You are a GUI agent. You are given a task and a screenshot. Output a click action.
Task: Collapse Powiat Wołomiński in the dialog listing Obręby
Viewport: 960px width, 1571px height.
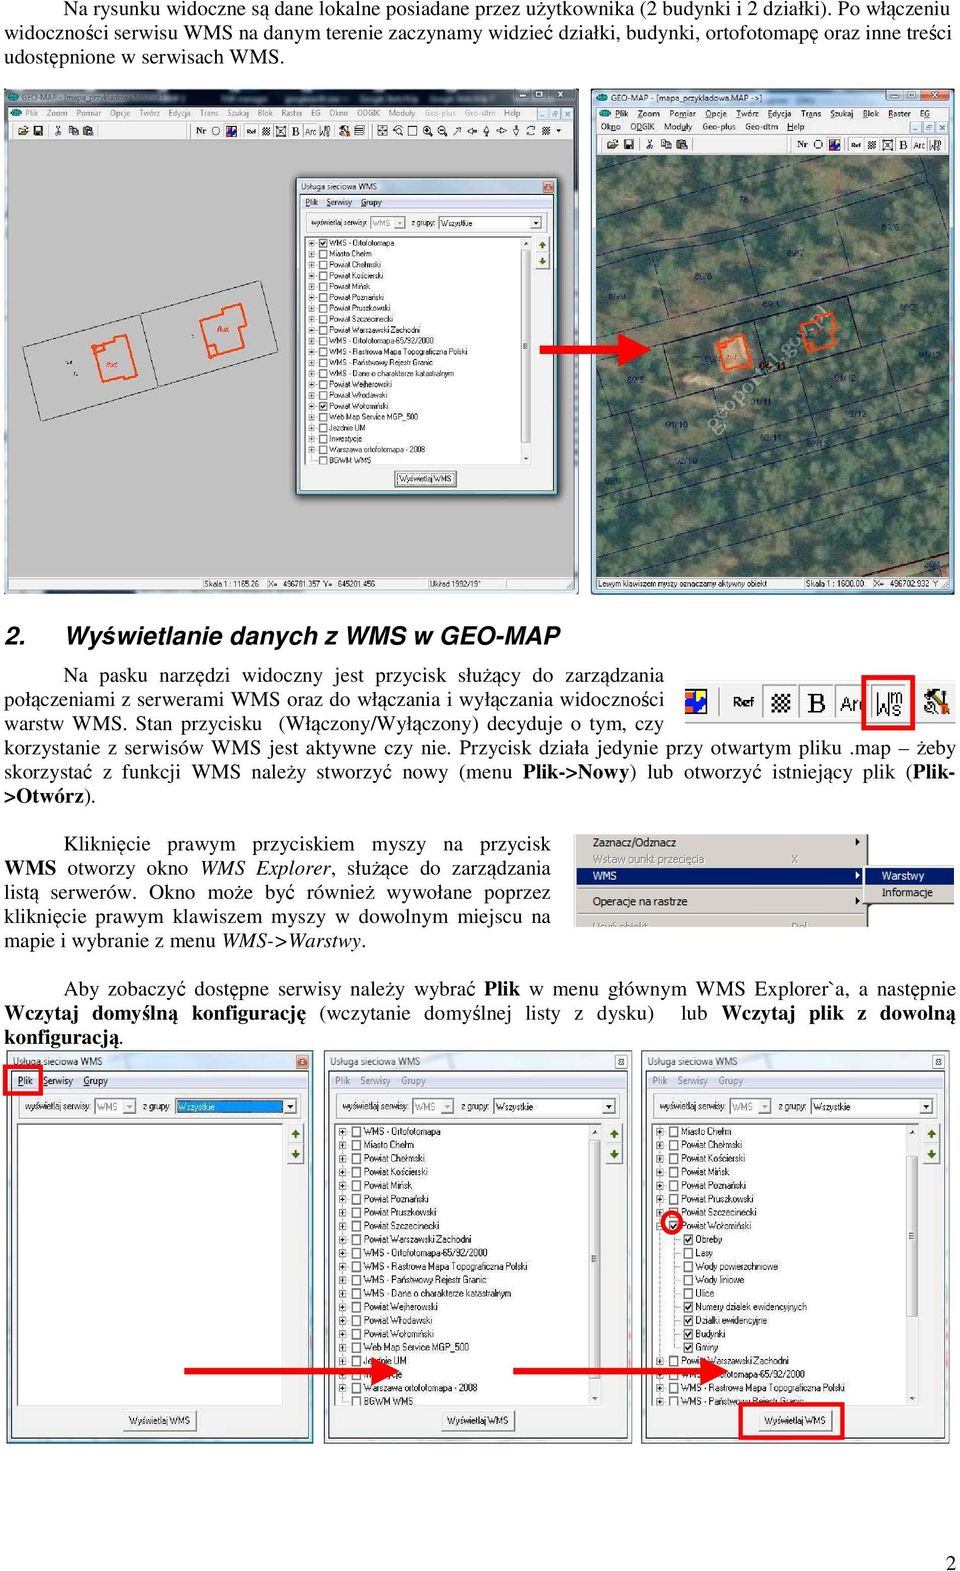[660, 1225]
